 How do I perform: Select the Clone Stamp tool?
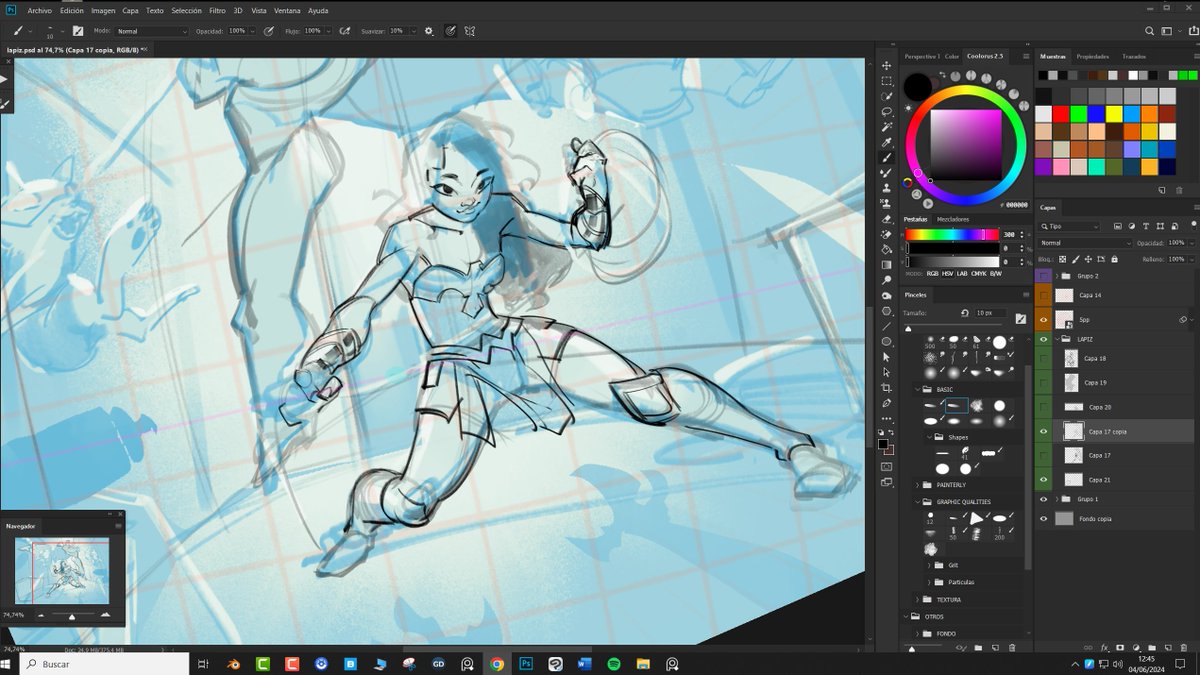(x=886, y=188)
